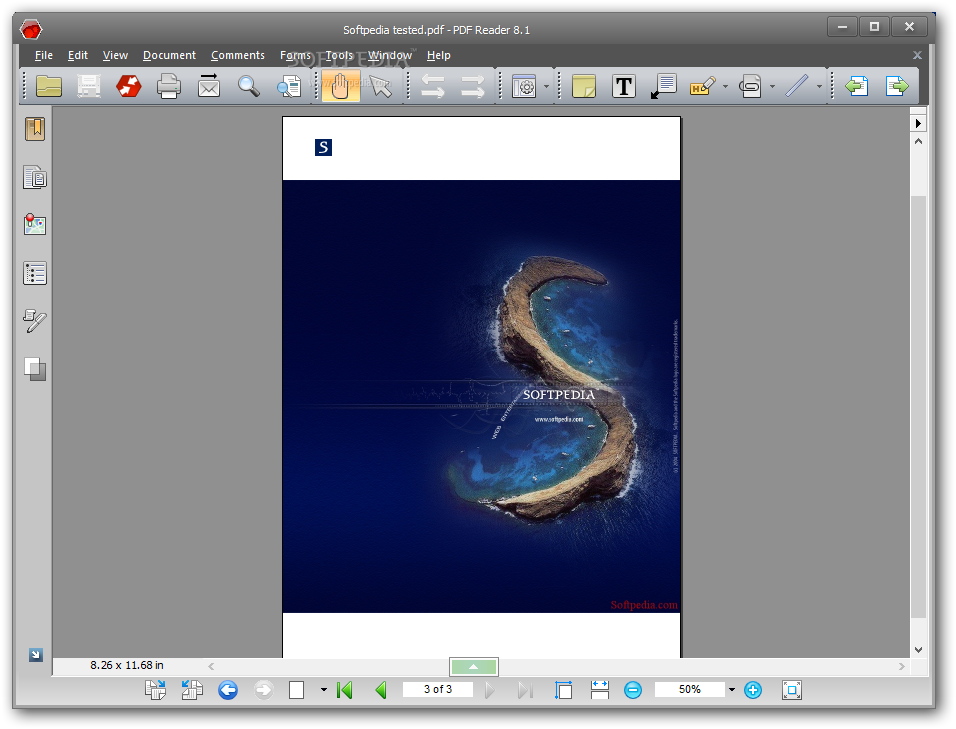Go to next view grey forward arrow
This screenshot has height=729, width=956.
click(x=263, y=690)
